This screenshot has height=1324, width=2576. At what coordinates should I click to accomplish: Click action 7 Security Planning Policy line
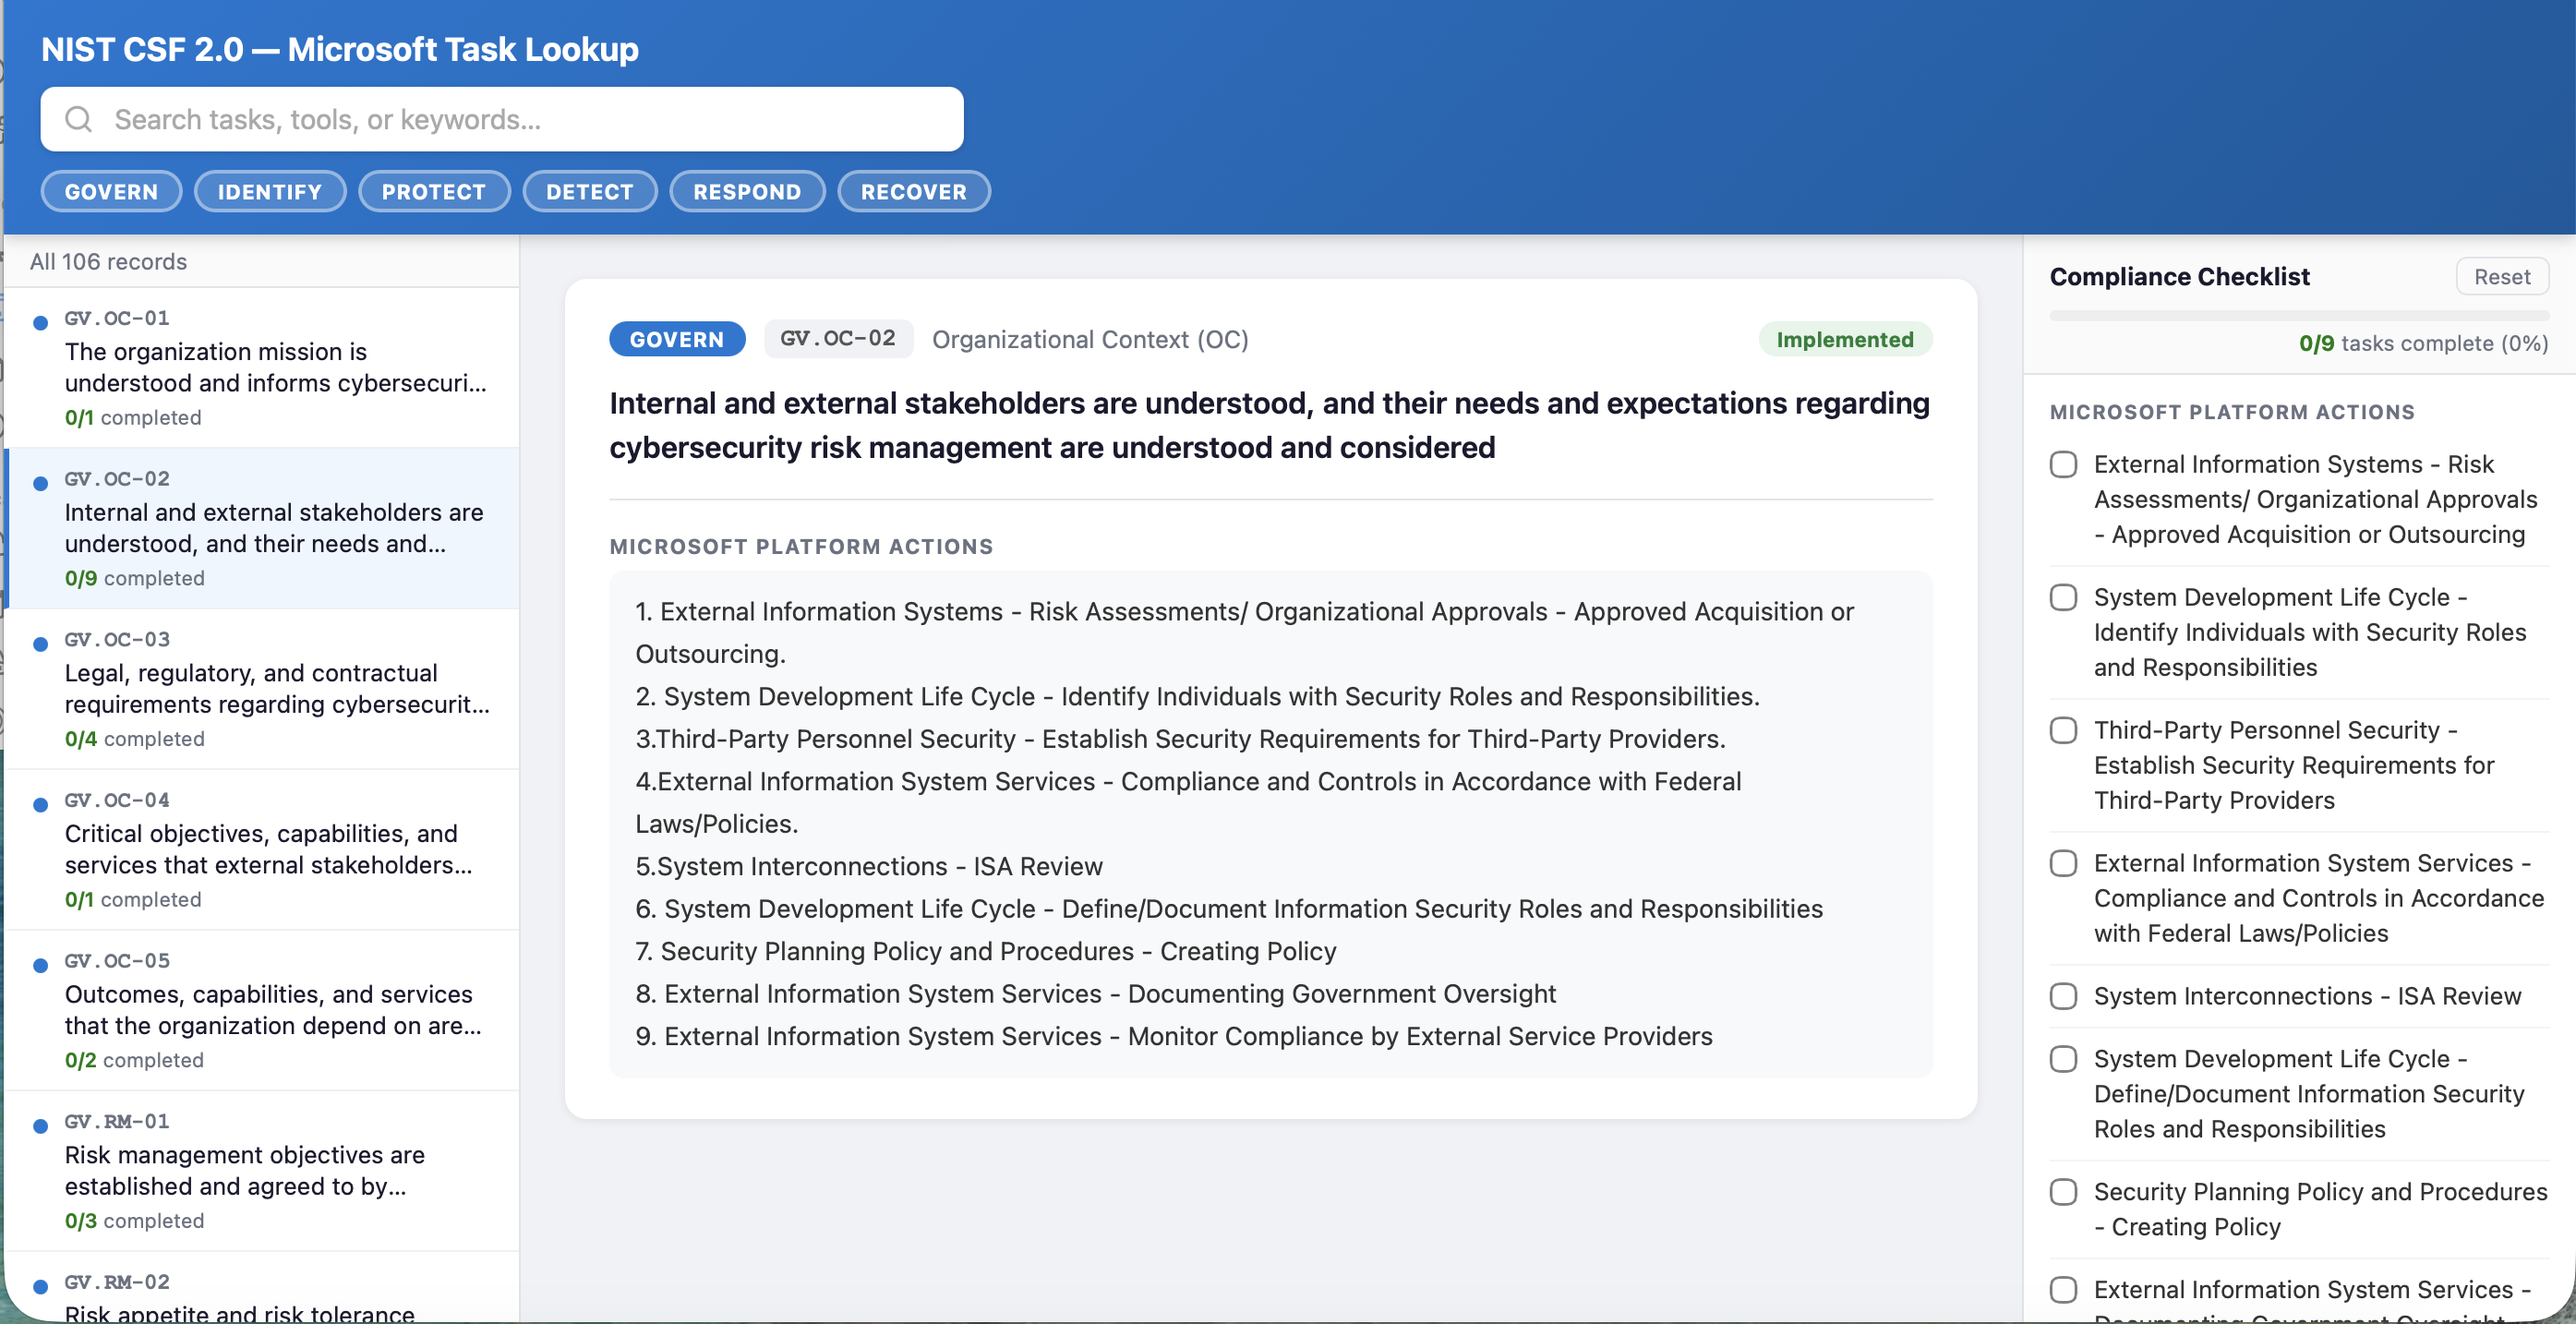point(986,951)
